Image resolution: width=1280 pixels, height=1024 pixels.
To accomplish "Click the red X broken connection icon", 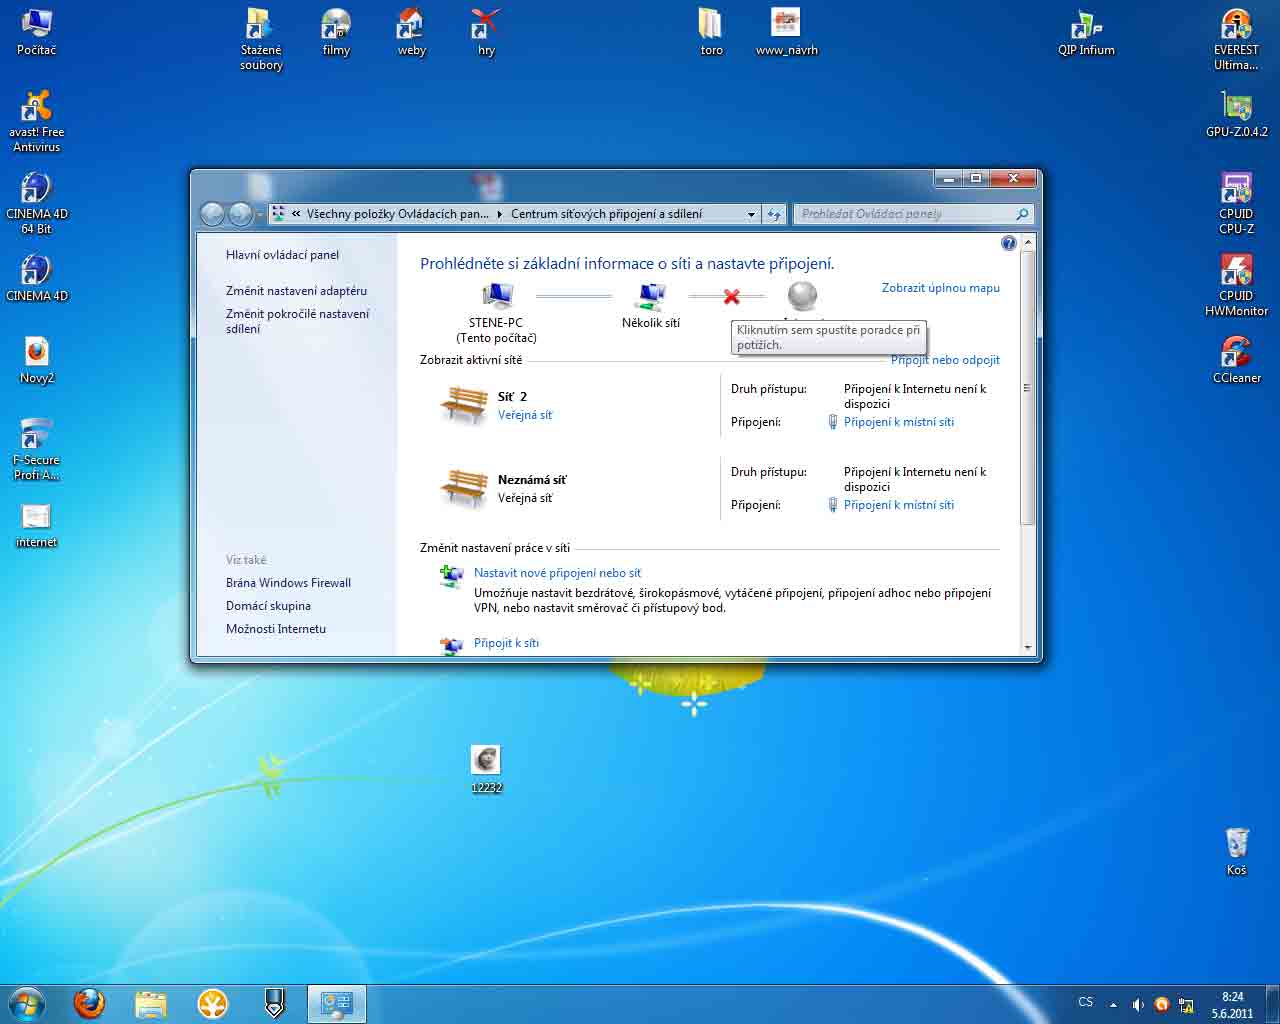I will [x=731, y=297].
